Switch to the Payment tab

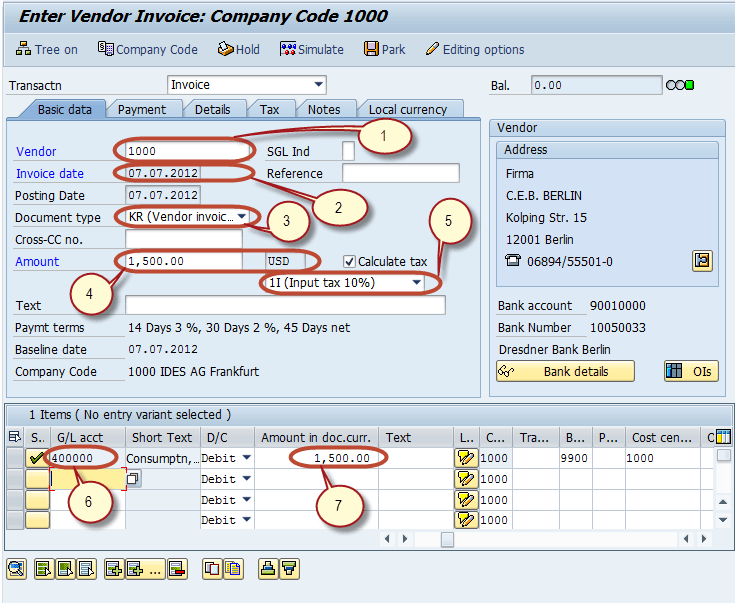[141, 109]
